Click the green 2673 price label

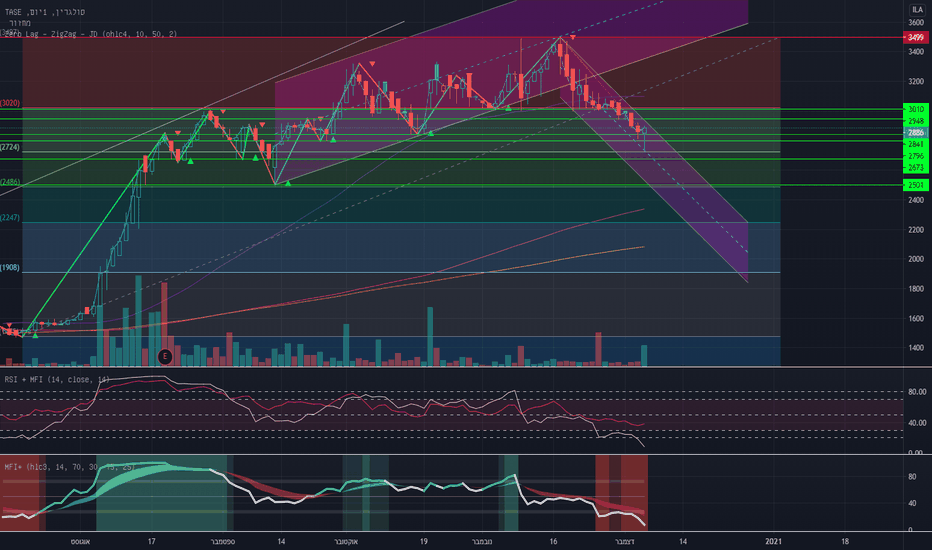(915, 168)
